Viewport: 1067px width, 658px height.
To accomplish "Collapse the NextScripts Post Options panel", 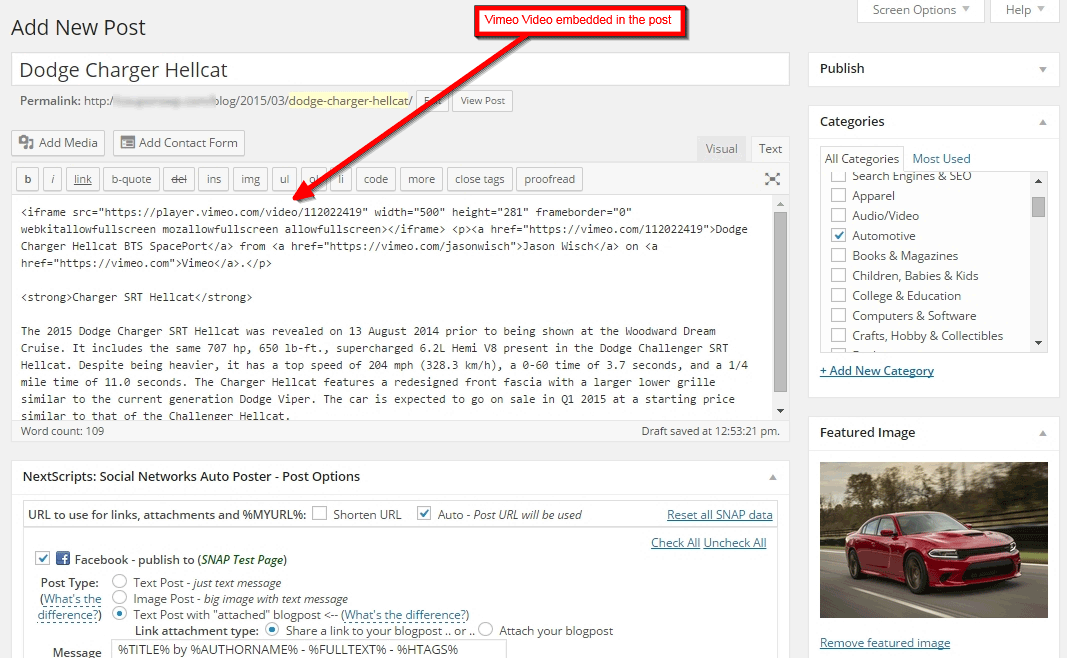I will pyautogui.click(x=773, y=478).
